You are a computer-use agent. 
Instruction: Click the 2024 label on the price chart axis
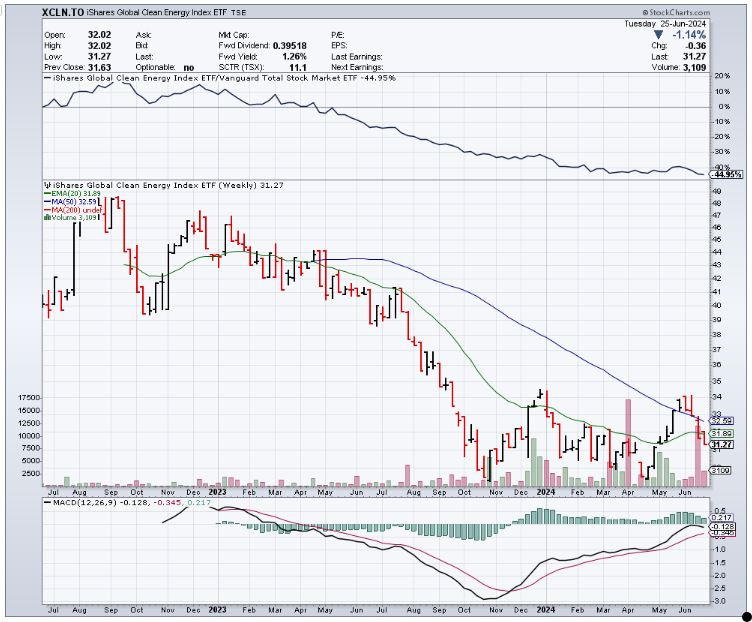(546, 493)
